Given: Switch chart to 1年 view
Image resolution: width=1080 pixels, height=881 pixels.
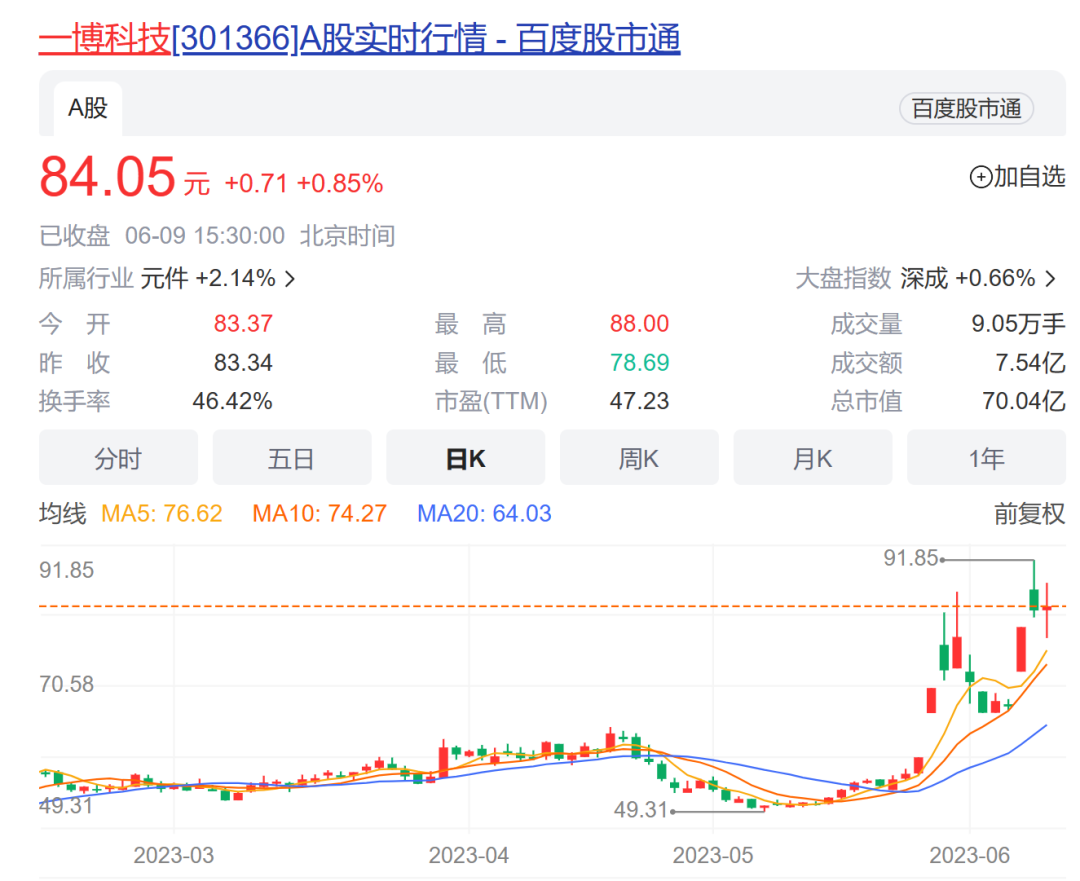Looking at the screenshot, I should click(986, 458).
